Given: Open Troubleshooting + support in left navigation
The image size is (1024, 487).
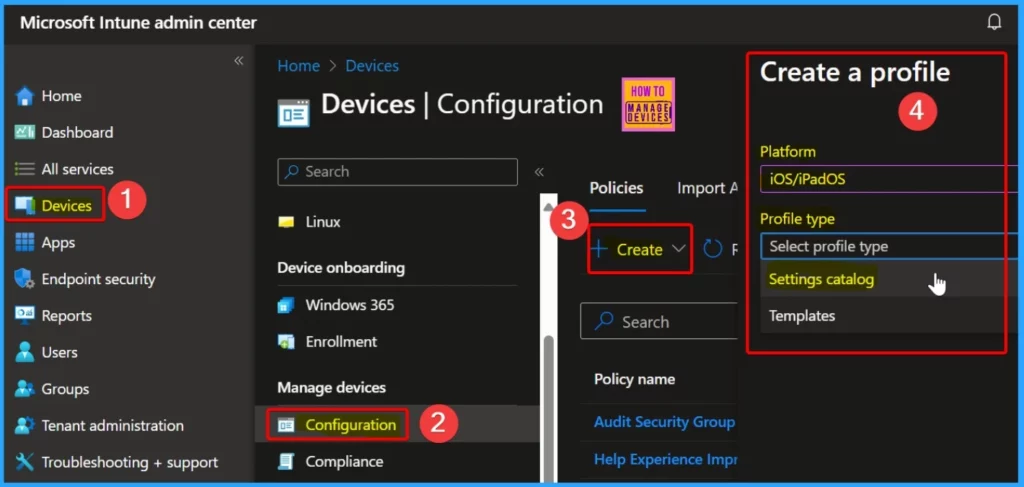Looking at the screenshot, I should pyautogui.click(x=130, y=462).
